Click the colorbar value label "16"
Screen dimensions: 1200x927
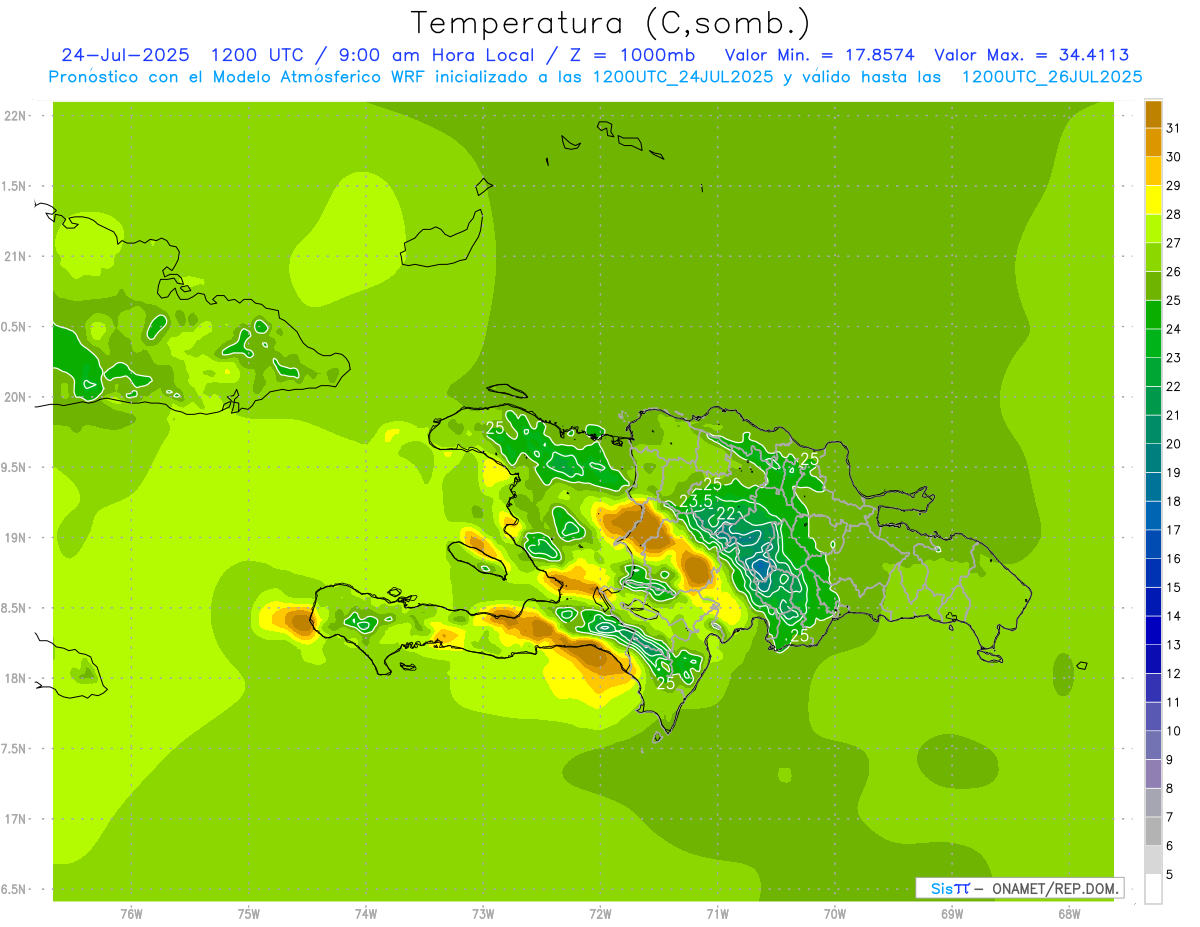click(x=1174, y=559)
